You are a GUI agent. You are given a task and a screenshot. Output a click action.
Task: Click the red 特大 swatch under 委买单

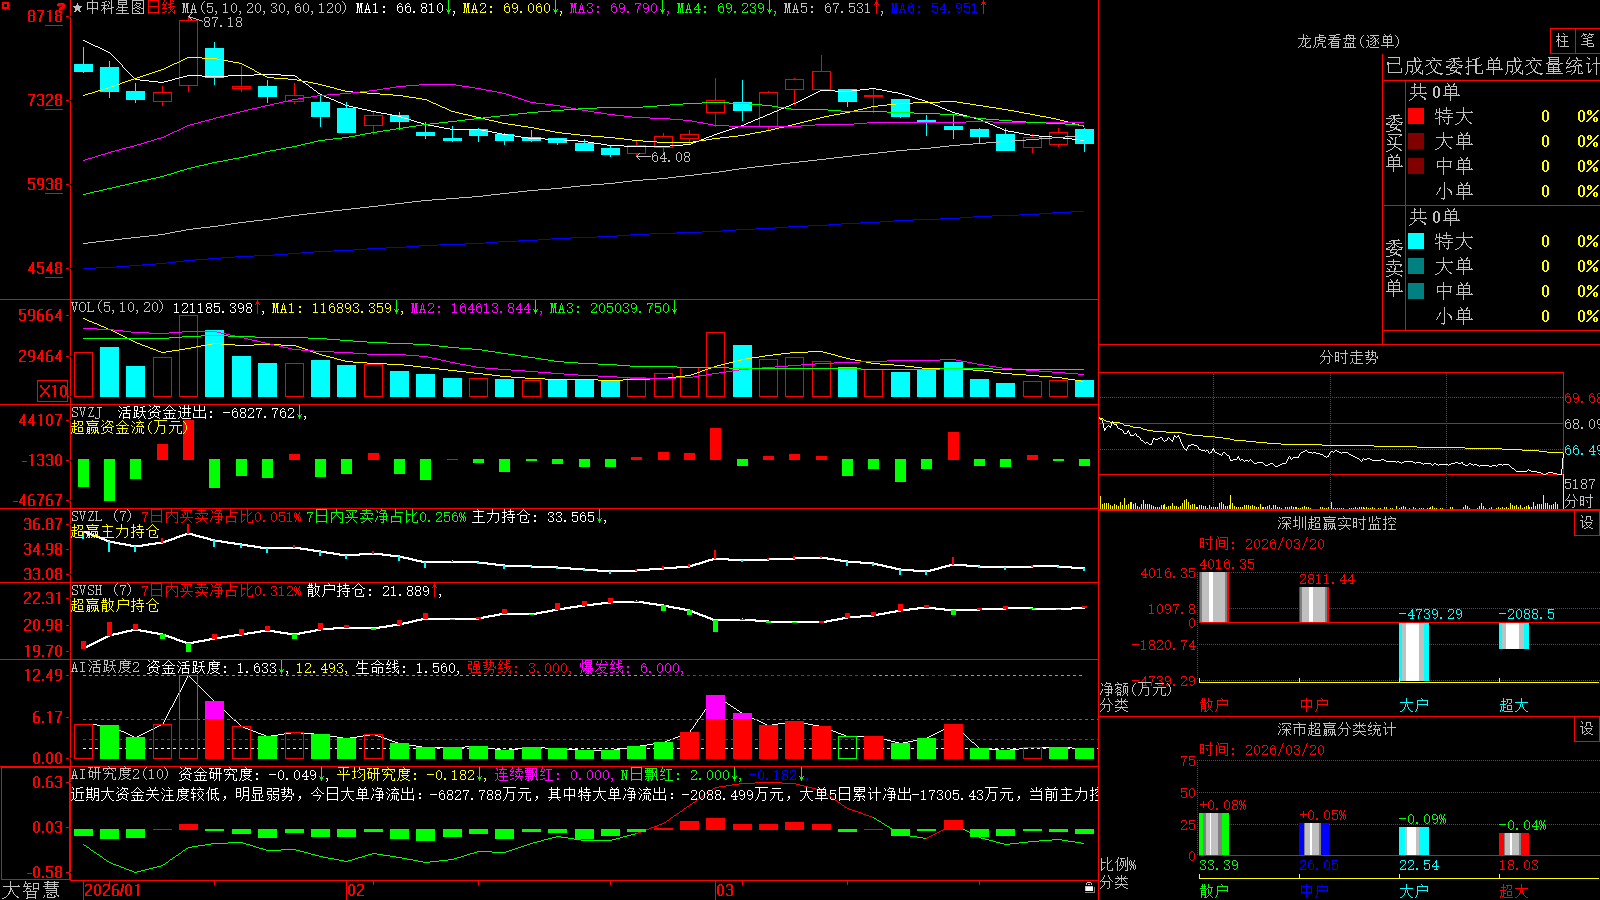click(x=1416, y=116)
